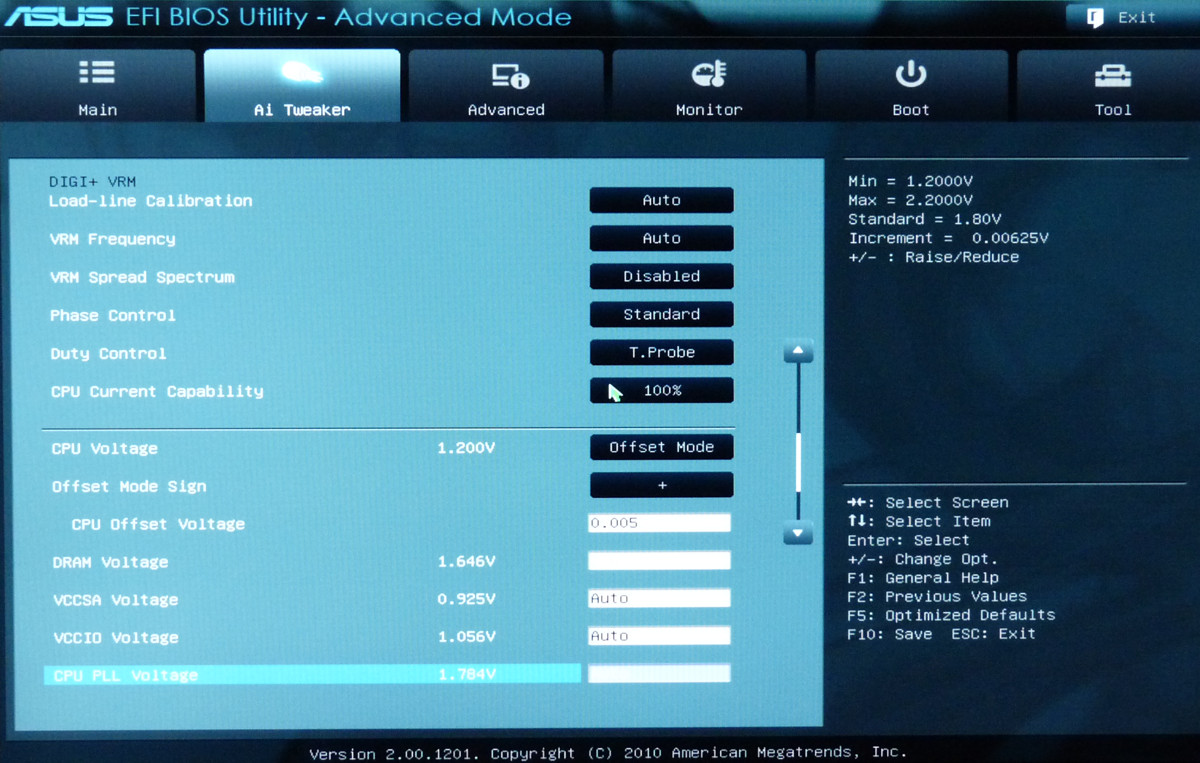1200x763 pixels.
Task: Click the F2: Previous Values hint
Action: [x=936, y=596]
